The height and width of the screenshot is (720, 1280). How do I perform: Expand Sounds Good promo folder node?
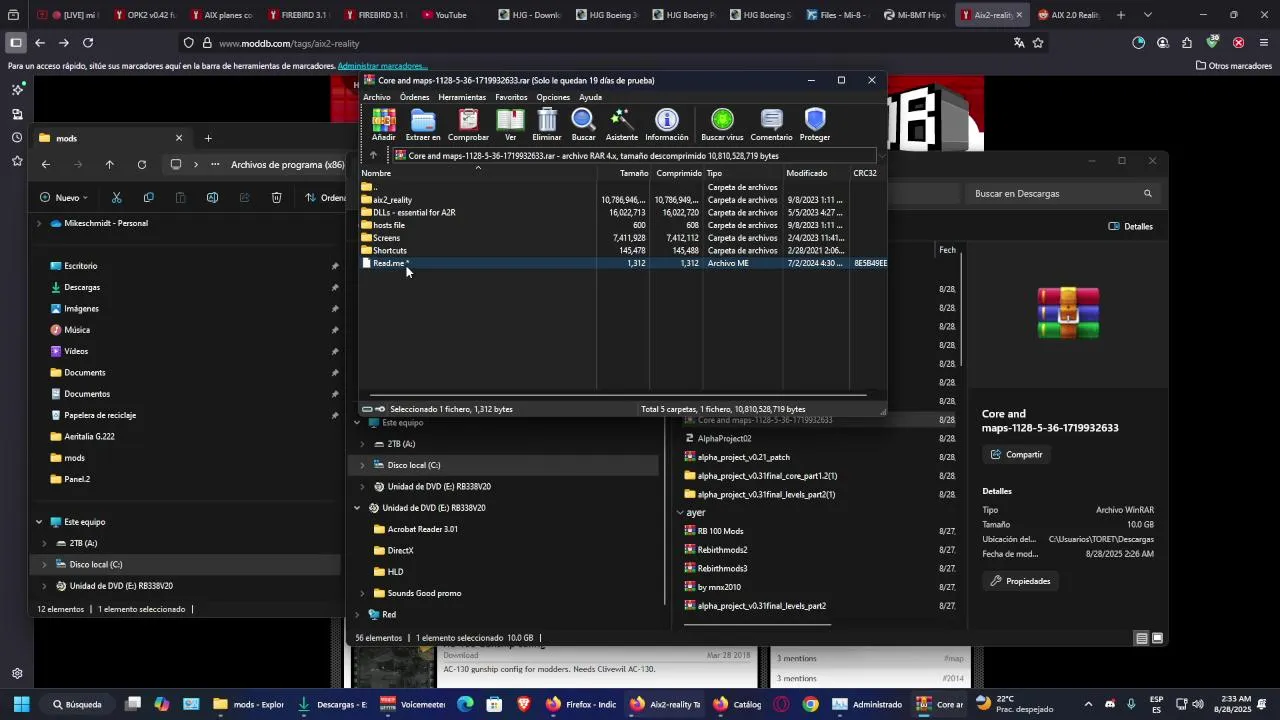[x=362, y=593]
